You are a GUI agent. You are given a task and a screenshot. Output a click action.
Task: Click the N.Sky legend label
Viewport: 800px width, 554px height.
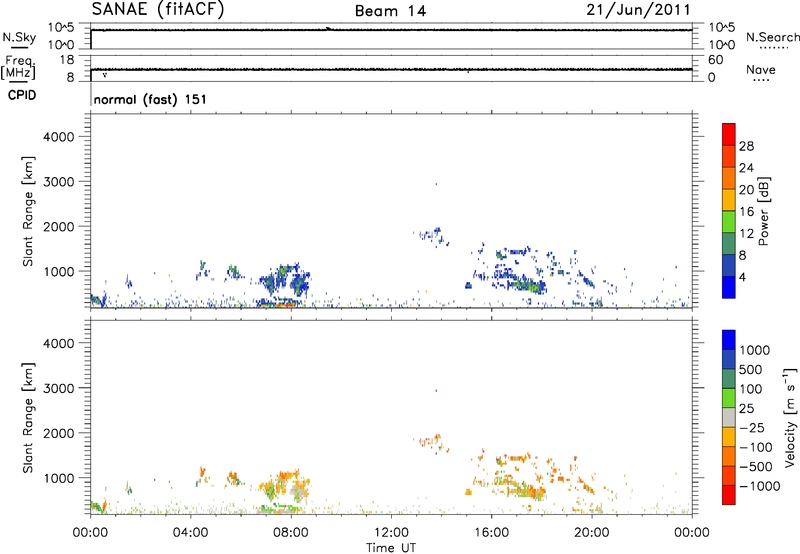pos(19,37)
